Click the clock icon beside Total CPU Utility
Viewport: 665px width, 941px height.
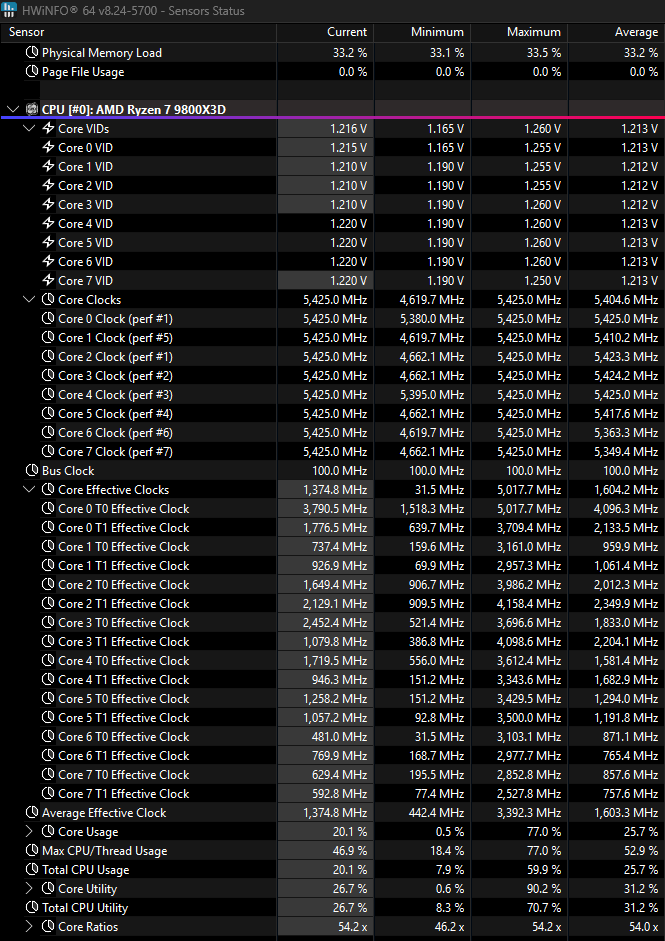pyautogui.click(x=32, y=908)
